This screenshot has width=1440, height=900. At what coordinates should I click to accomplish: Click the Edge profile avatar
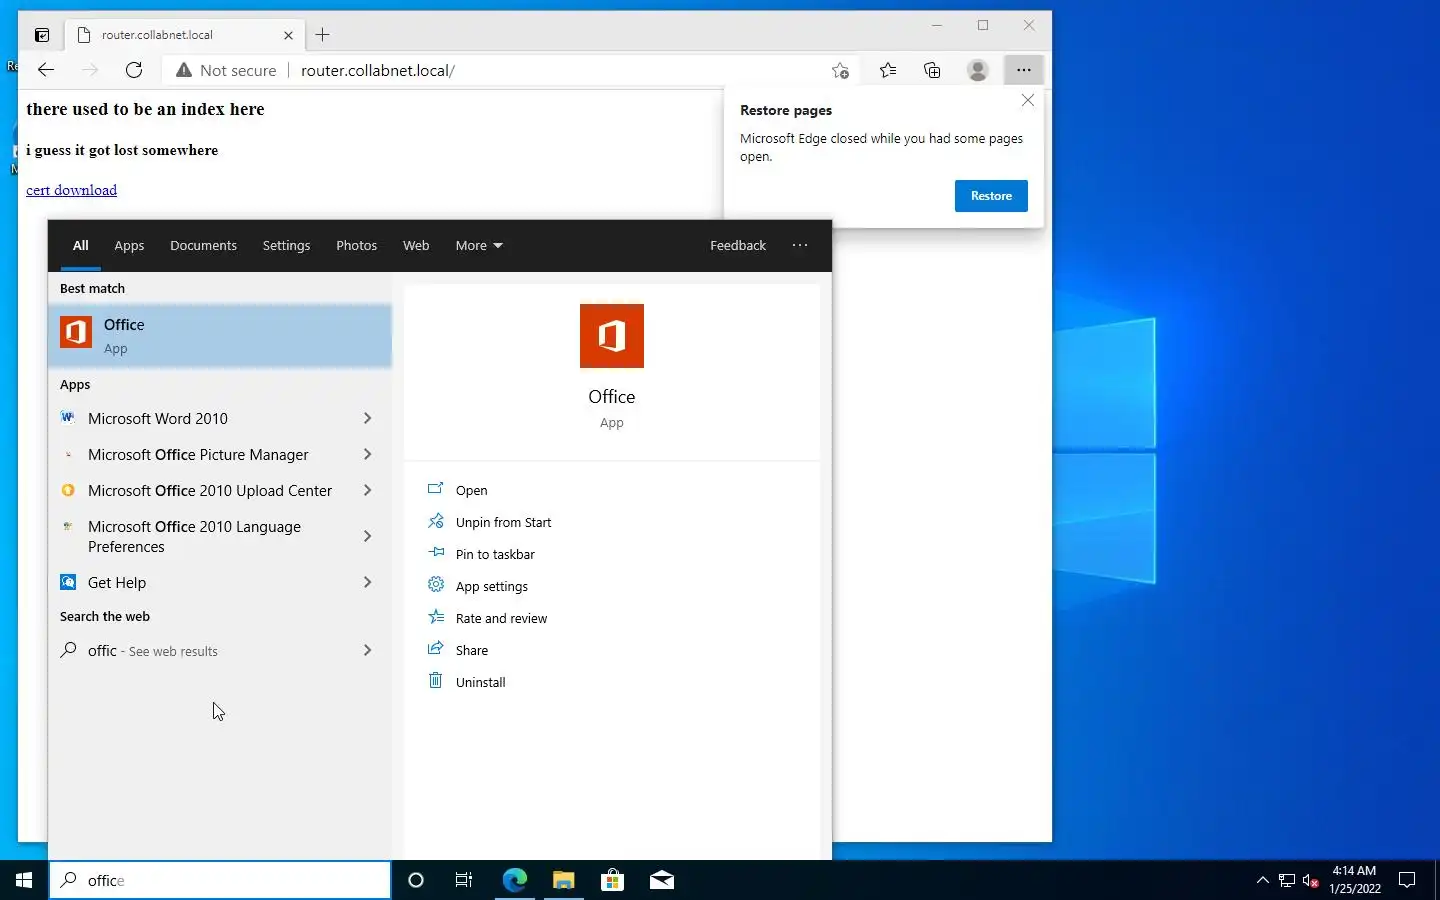pos(978,70)
